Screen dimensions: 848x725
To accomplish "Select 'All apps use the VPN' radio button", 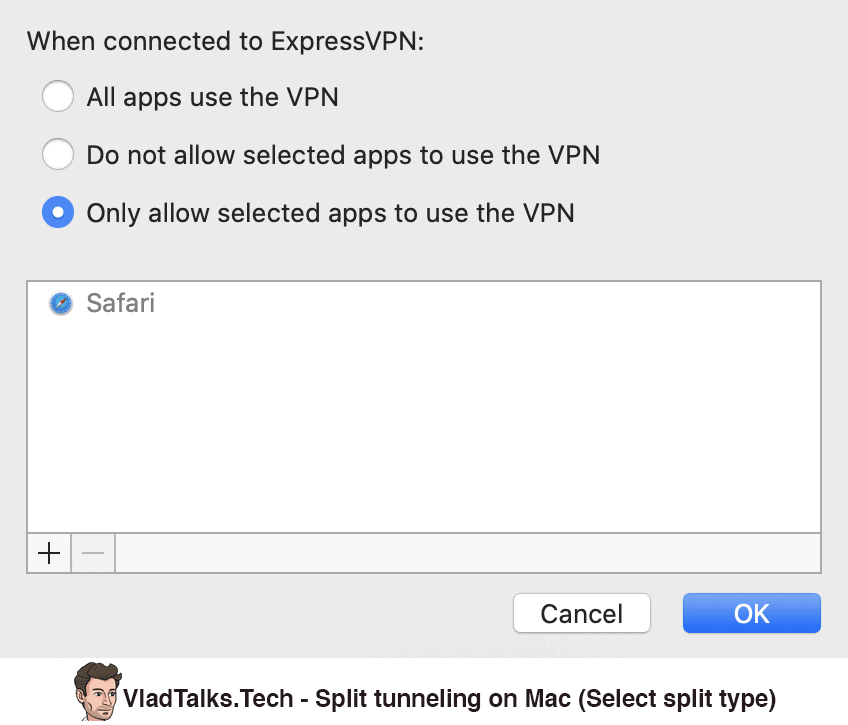I will (58, 96).
